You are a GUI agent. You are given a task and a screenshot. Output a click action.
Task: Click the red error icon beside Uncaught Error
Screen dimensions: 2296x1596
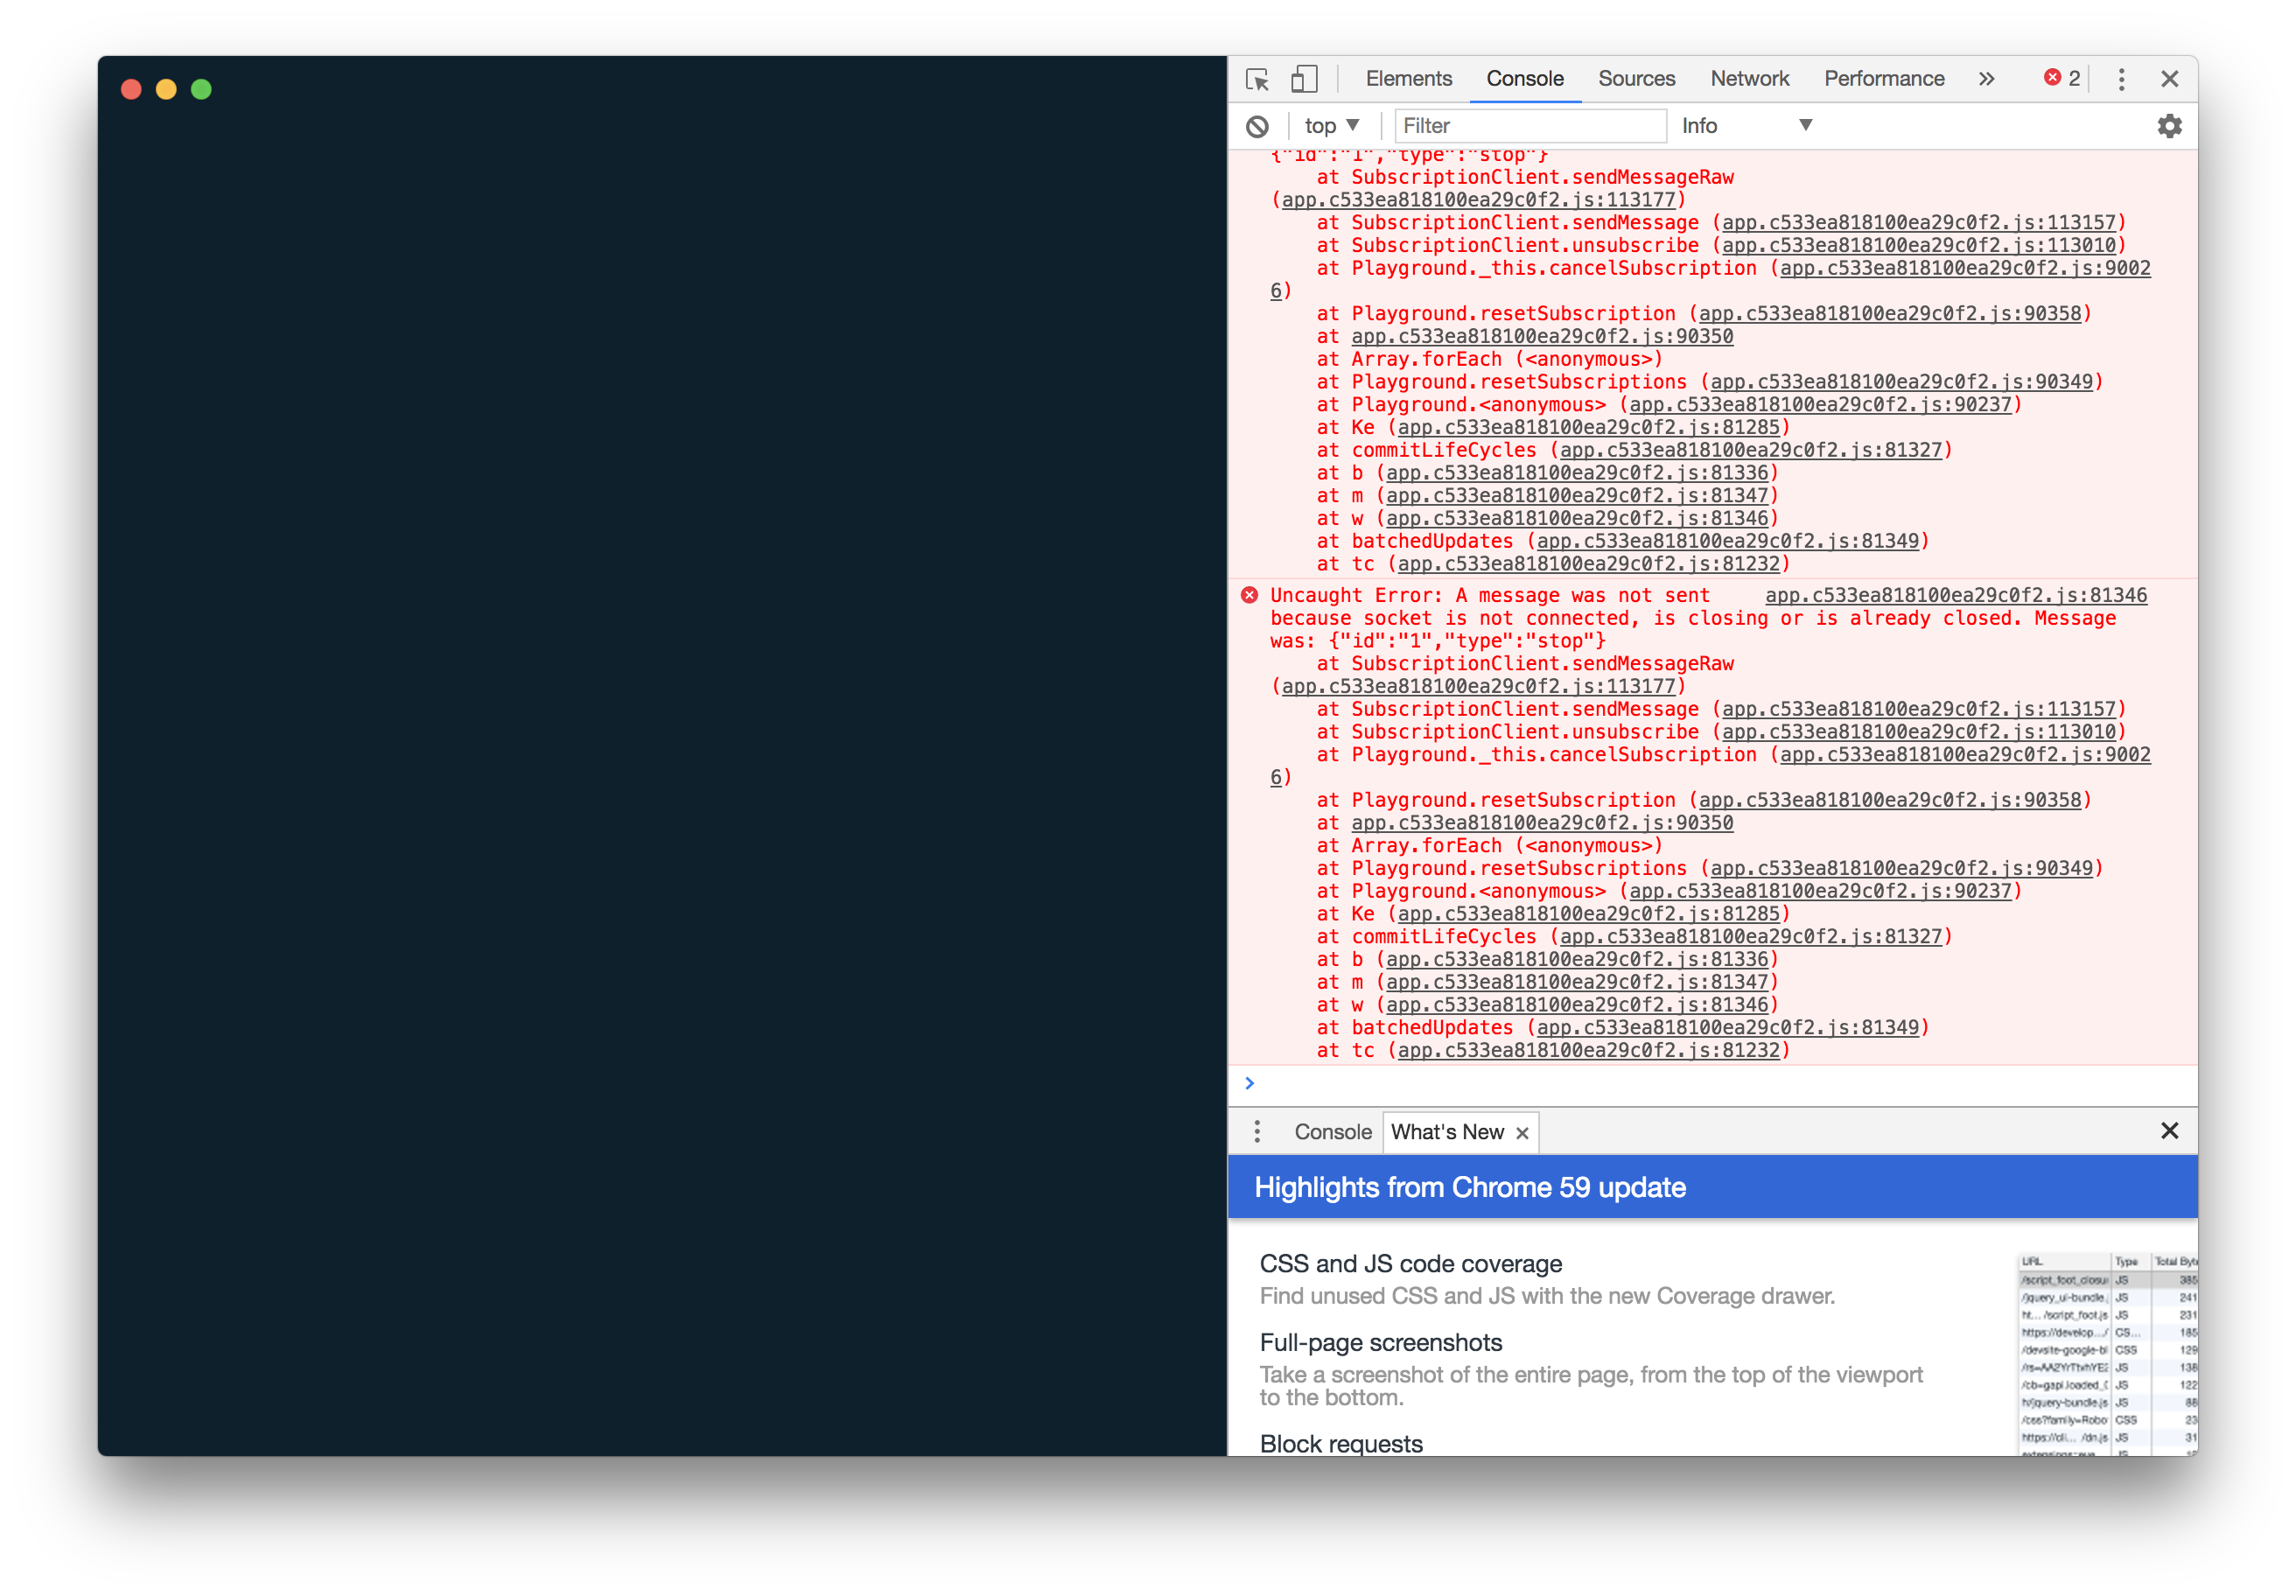[1249, 595]
